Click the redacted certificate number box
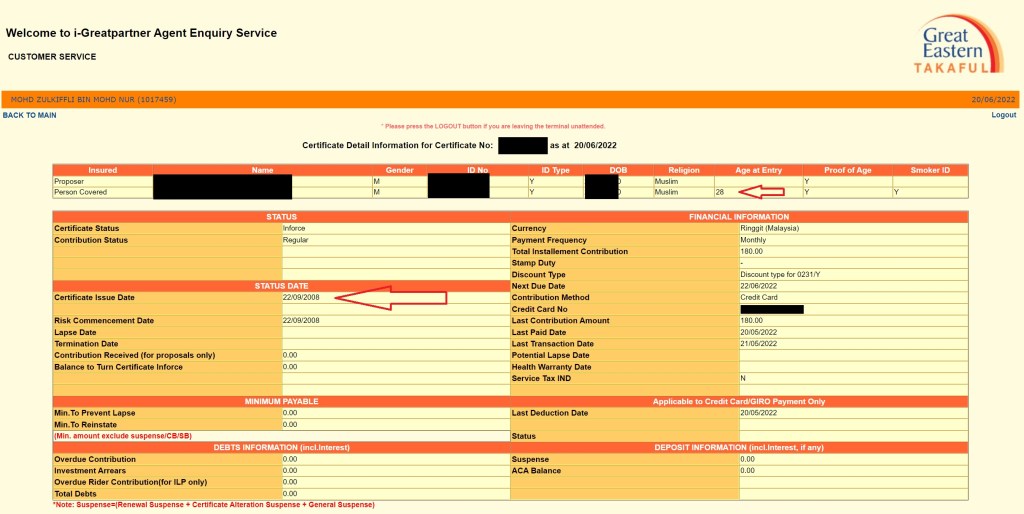Image resolution: width=1024 pixels, height=514 pixels. point(522,146)
